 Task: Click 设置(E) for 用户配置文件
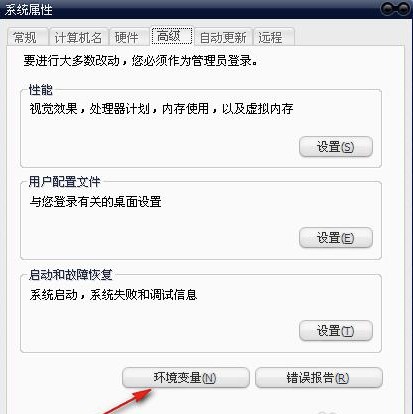[x=336, y=238]
